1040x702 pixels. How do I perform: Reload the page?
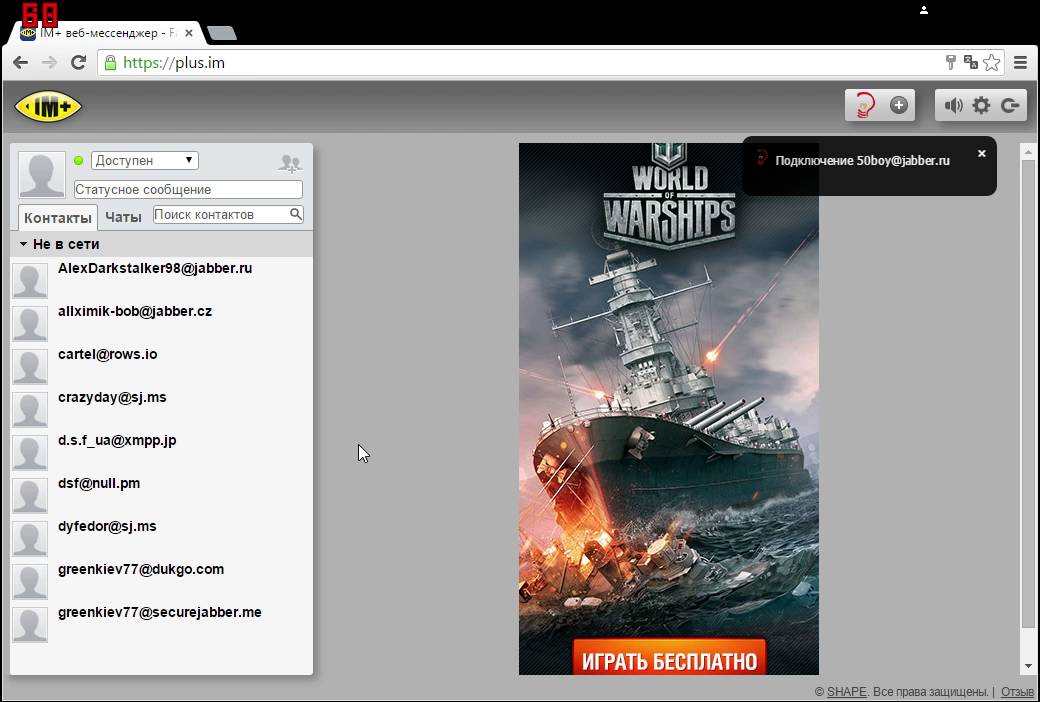point(78,62)
